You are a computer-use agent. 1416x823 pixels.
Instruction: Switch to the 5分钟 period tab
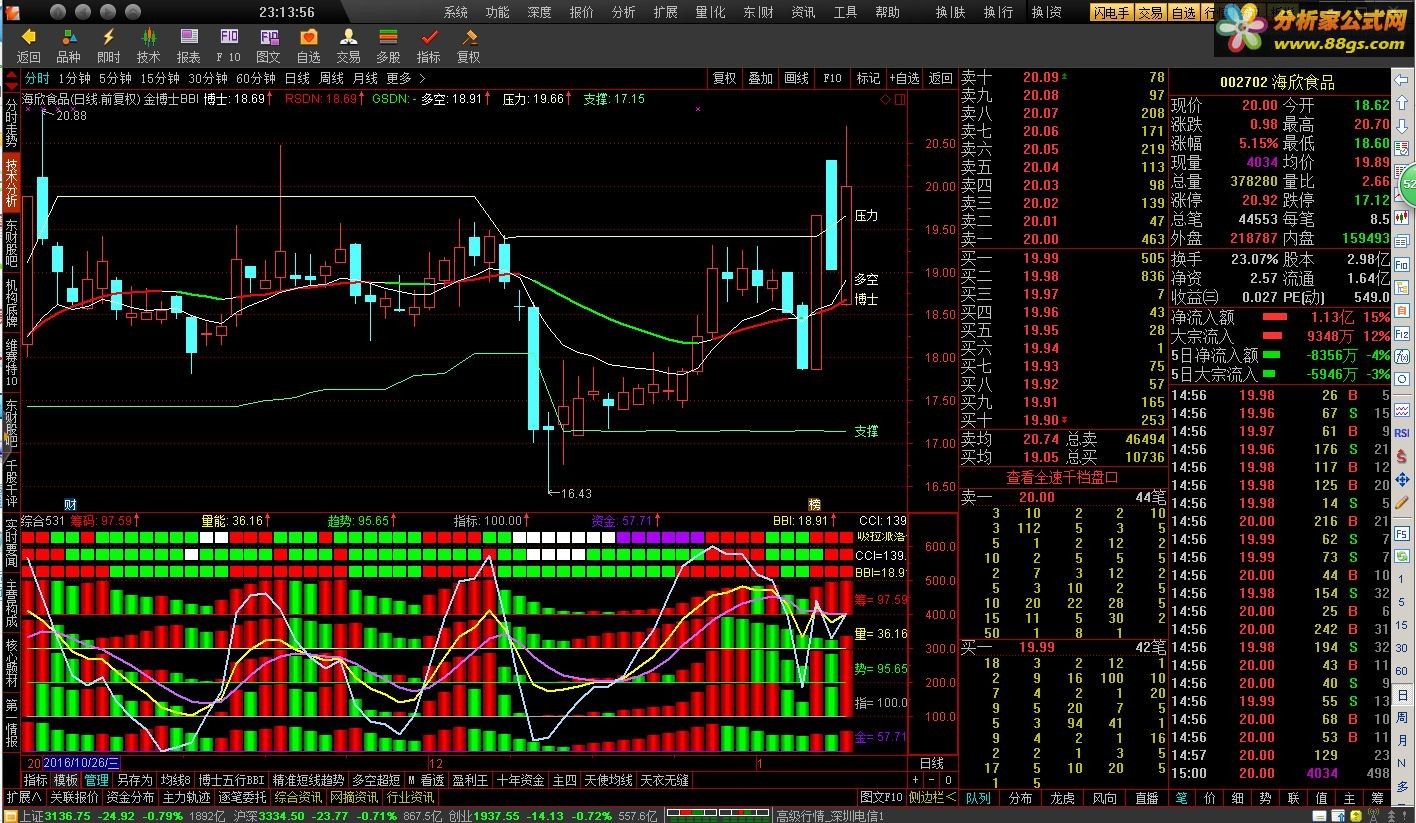[115, 78]
